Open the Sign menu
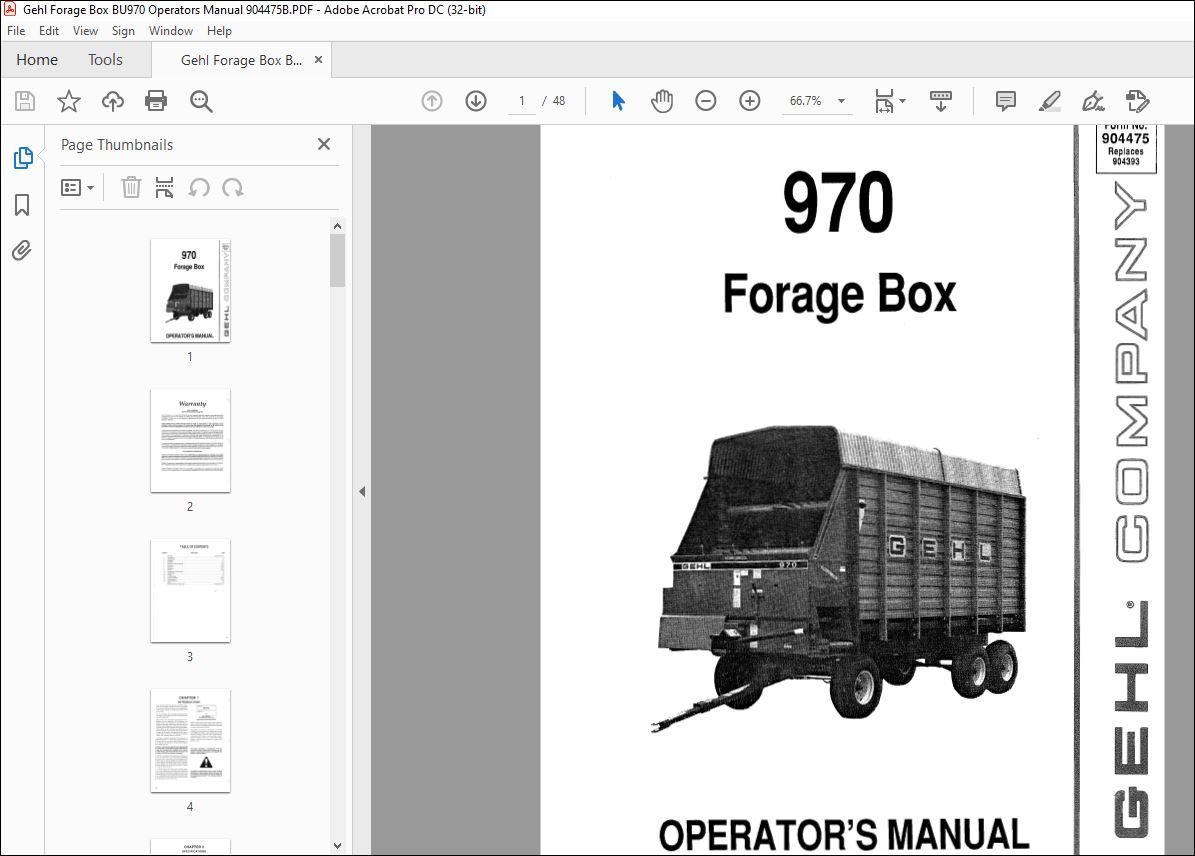The image size is (1195, 856). click(123, 30)
